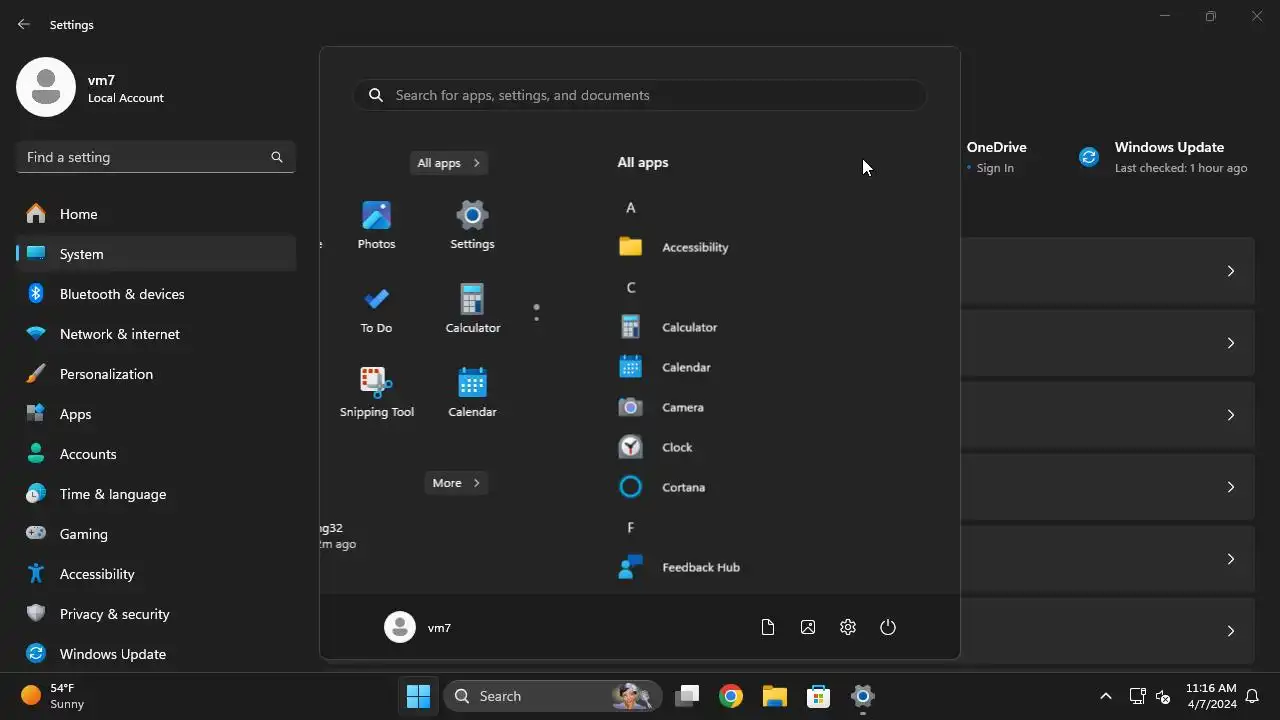The height and width of the screenshot is (720, 1280).
Task: Click the taskbar Search box
Action: click(x=552, y=696)
